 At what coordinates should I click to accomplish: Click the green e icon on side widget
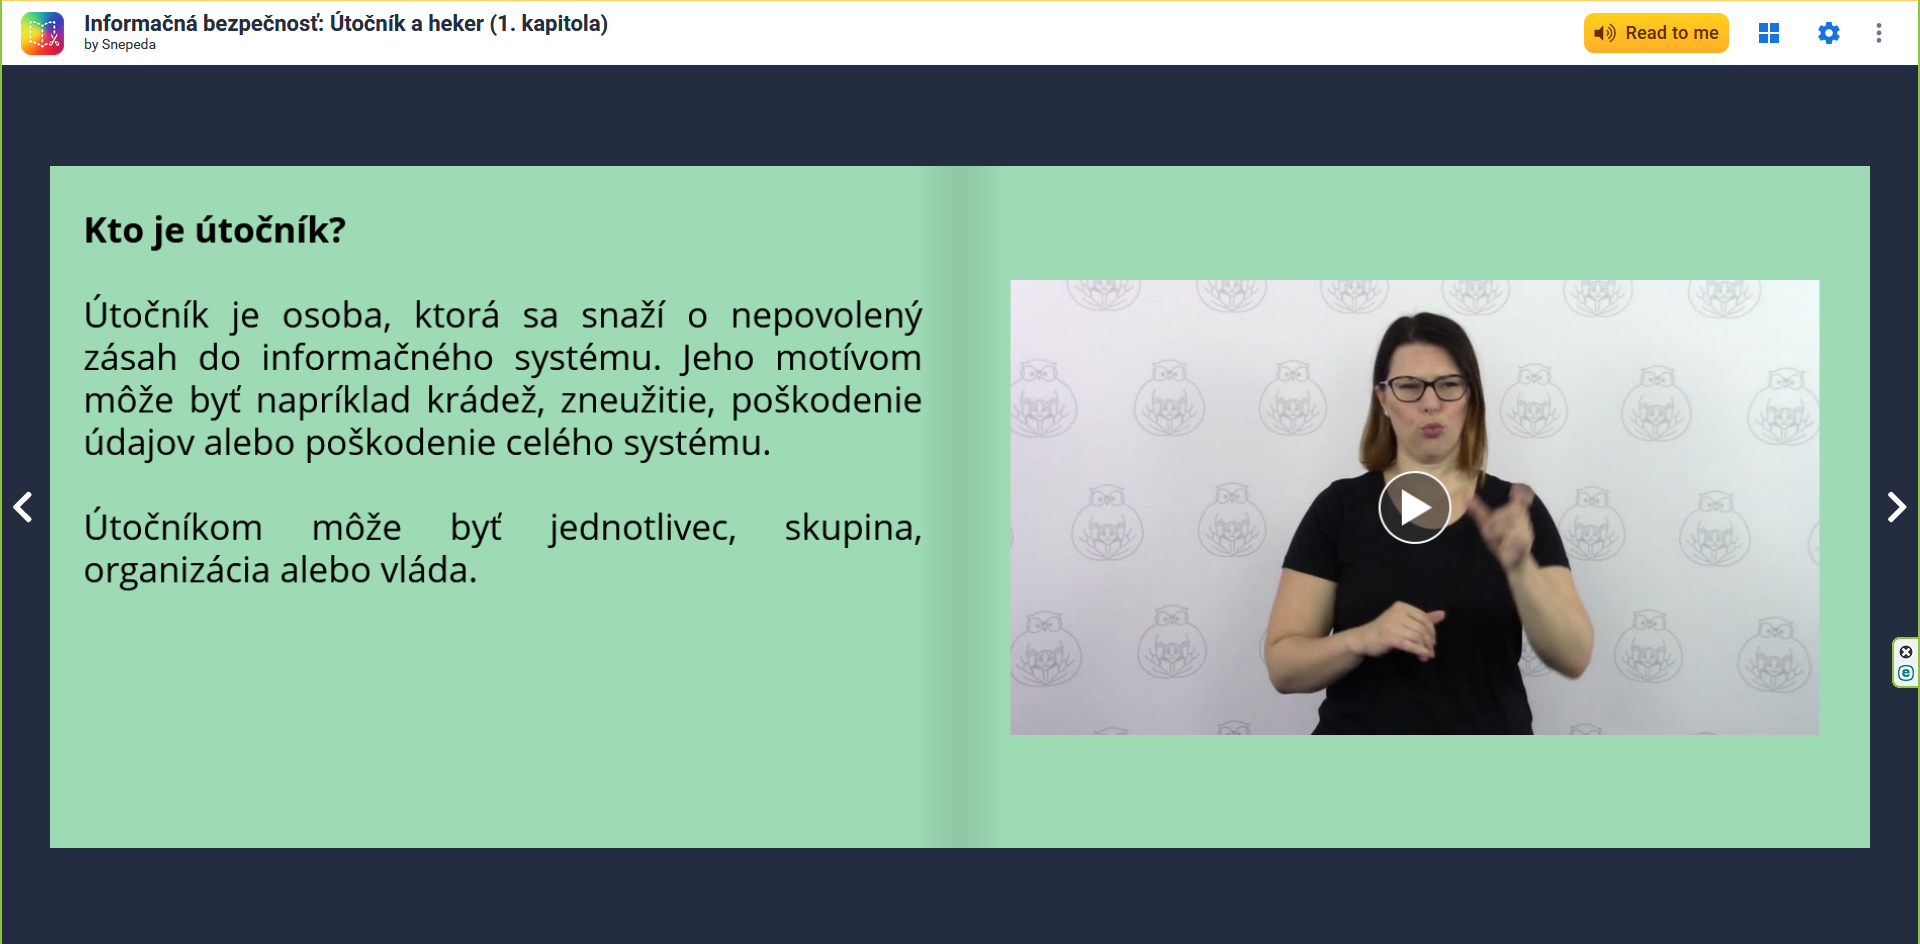point(1906,673)
